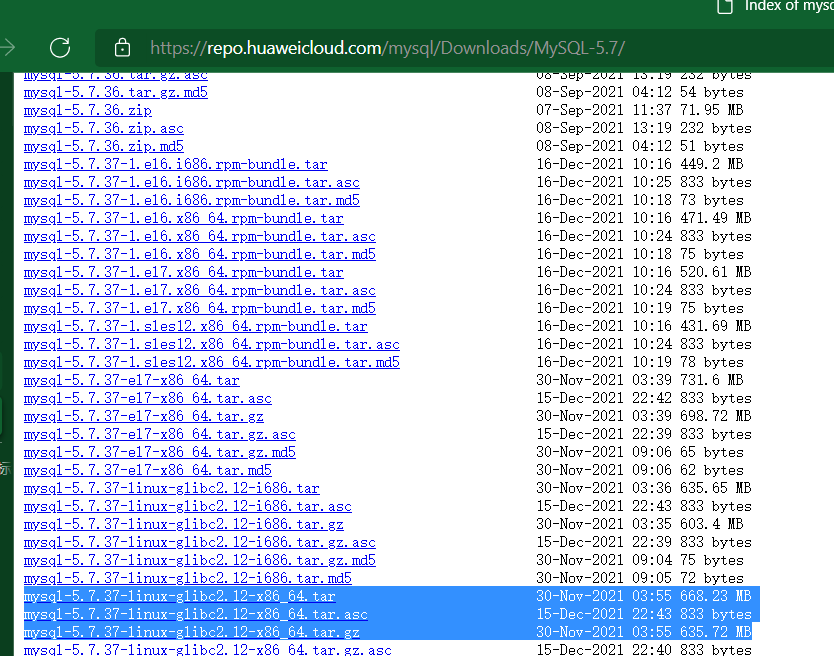
Task: Click the page icon on the browser tab
Action: coord(725,6)
